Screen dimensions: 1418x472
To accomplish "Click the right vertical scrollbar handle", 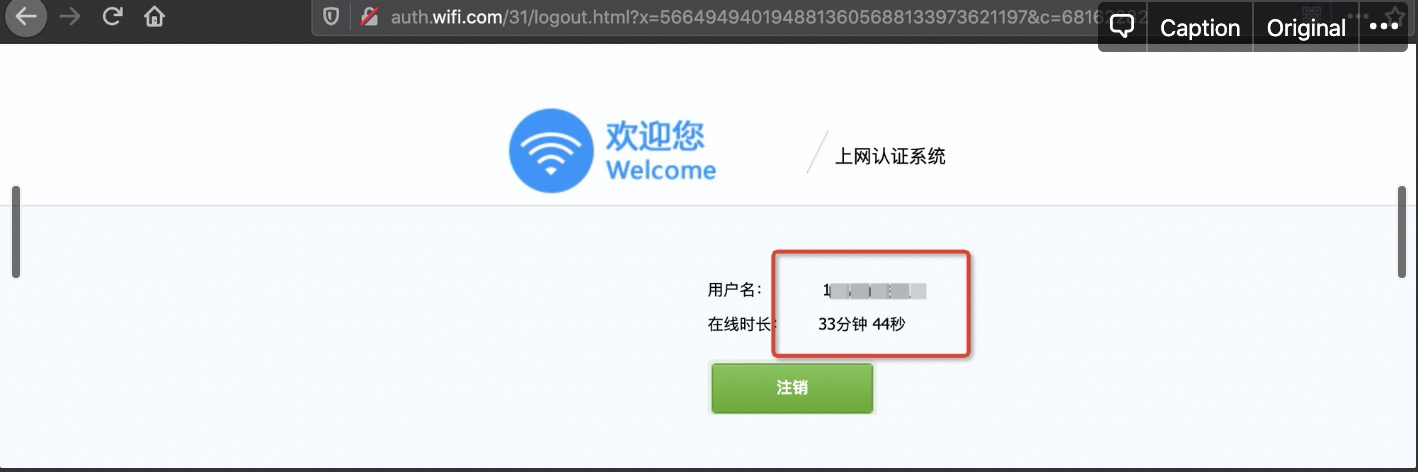I will pos(1402,231).
